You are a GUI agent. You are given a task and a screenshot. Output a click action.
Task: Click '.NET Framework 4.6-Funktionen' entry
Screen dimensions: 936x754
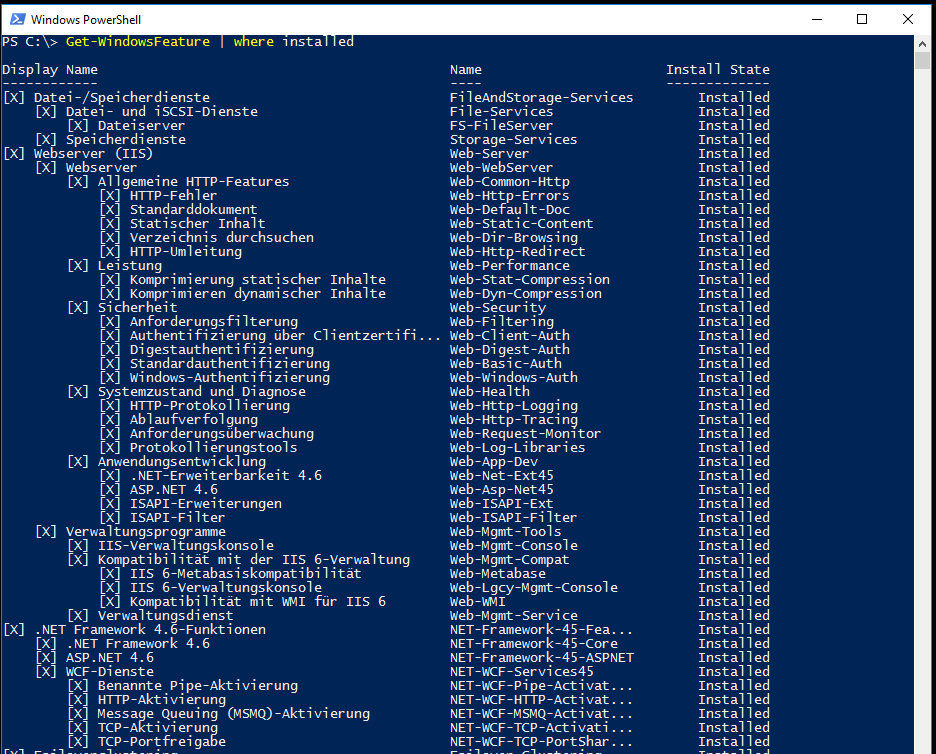click(x=150, y=630)
